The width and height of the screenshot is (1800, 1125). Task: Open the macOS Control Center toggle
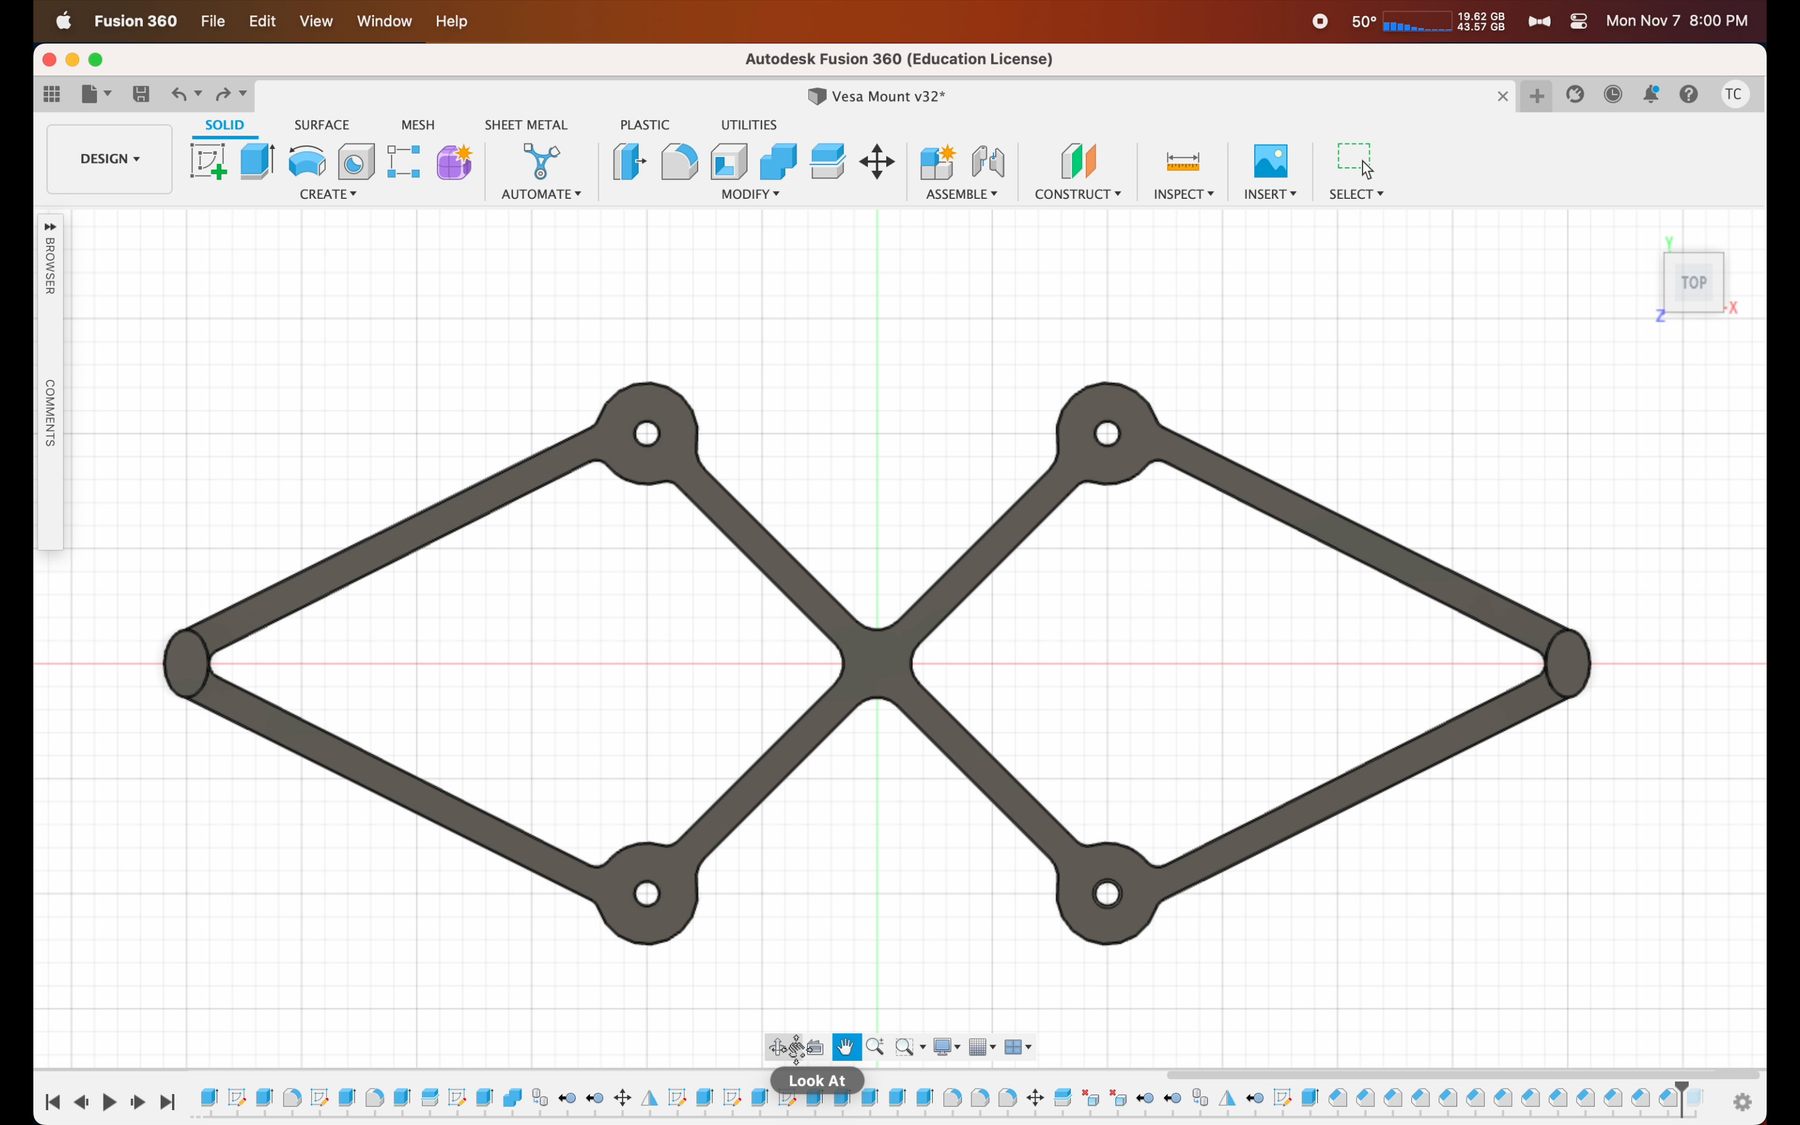pos(1579,21)
